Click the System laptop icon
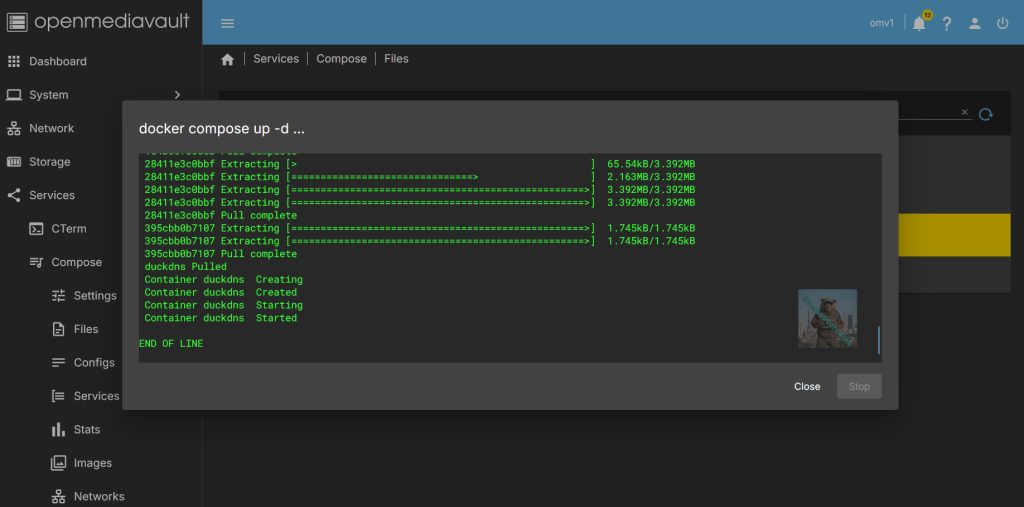The height and width of the screenshot is (507, 1024). point(14,95)
